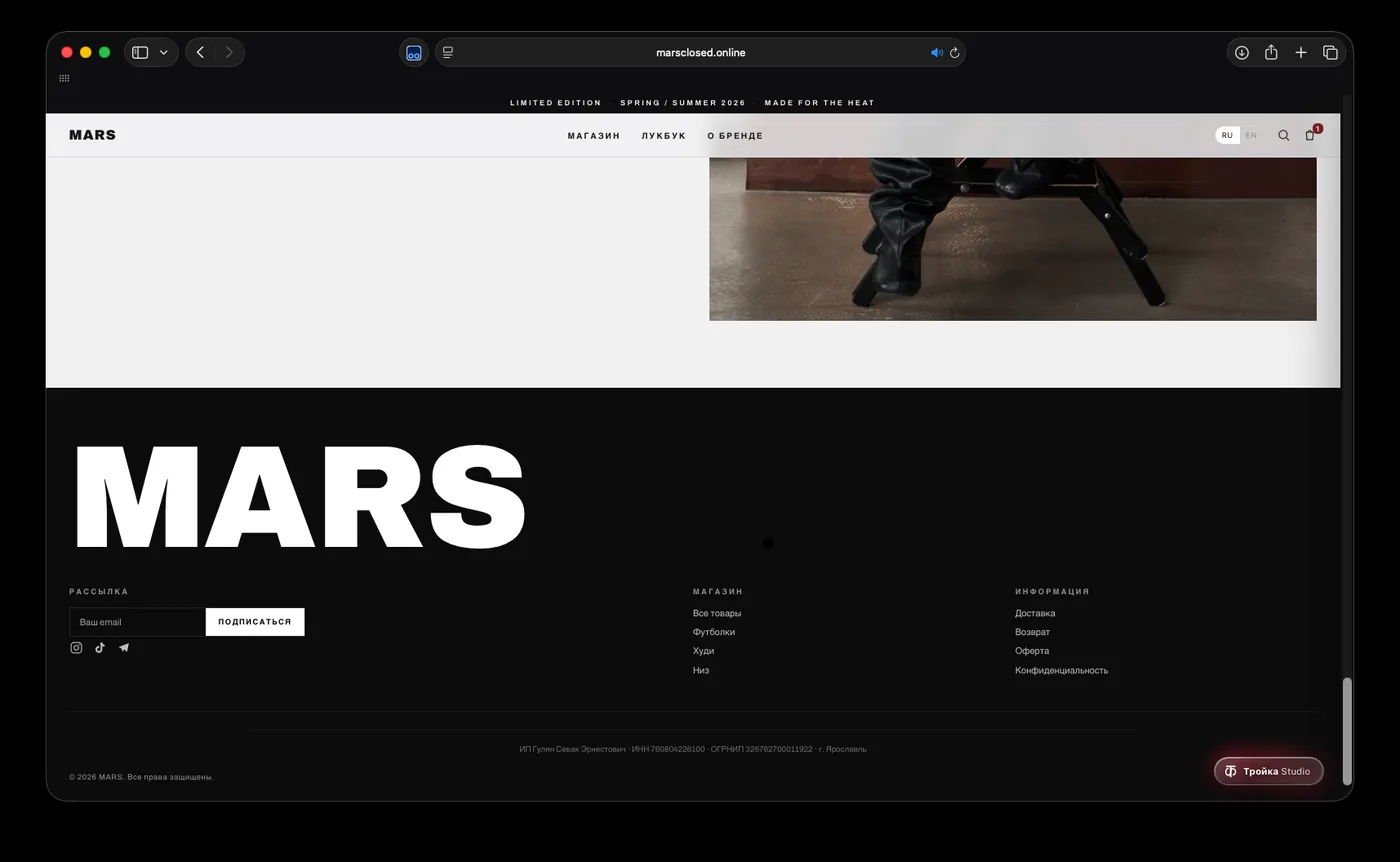Go forward to the next page
The width and height of the screenshot is (1400, 862).
click(229, 52)
